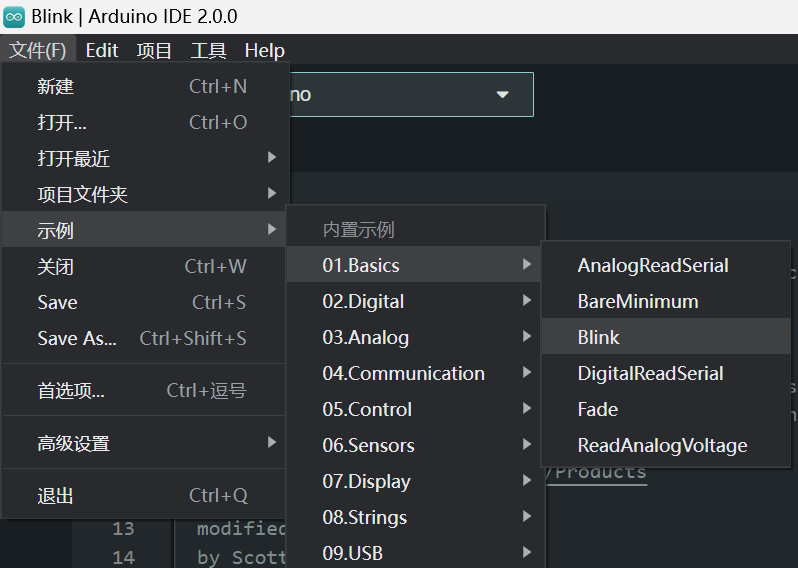
Task: Open the Fade example
Action: (666, 409)
